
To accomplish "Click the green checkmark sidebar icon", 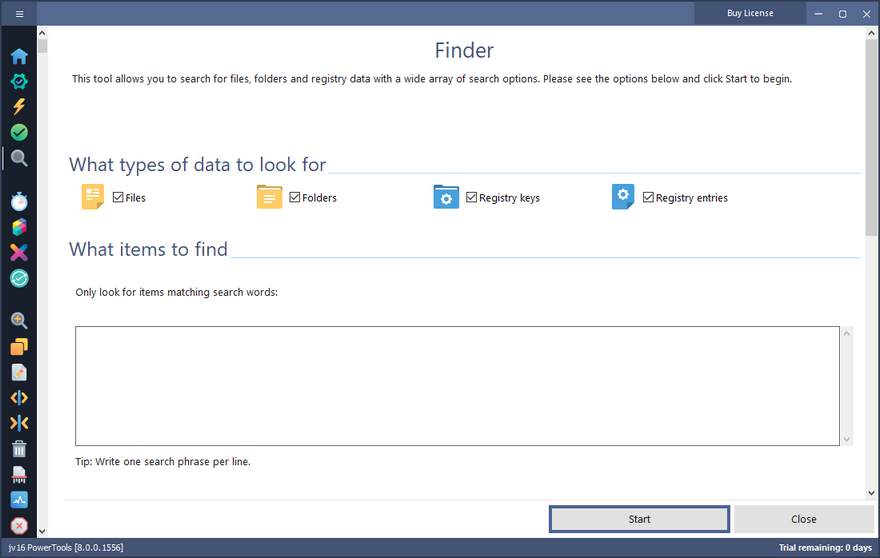I will (19, 132).
